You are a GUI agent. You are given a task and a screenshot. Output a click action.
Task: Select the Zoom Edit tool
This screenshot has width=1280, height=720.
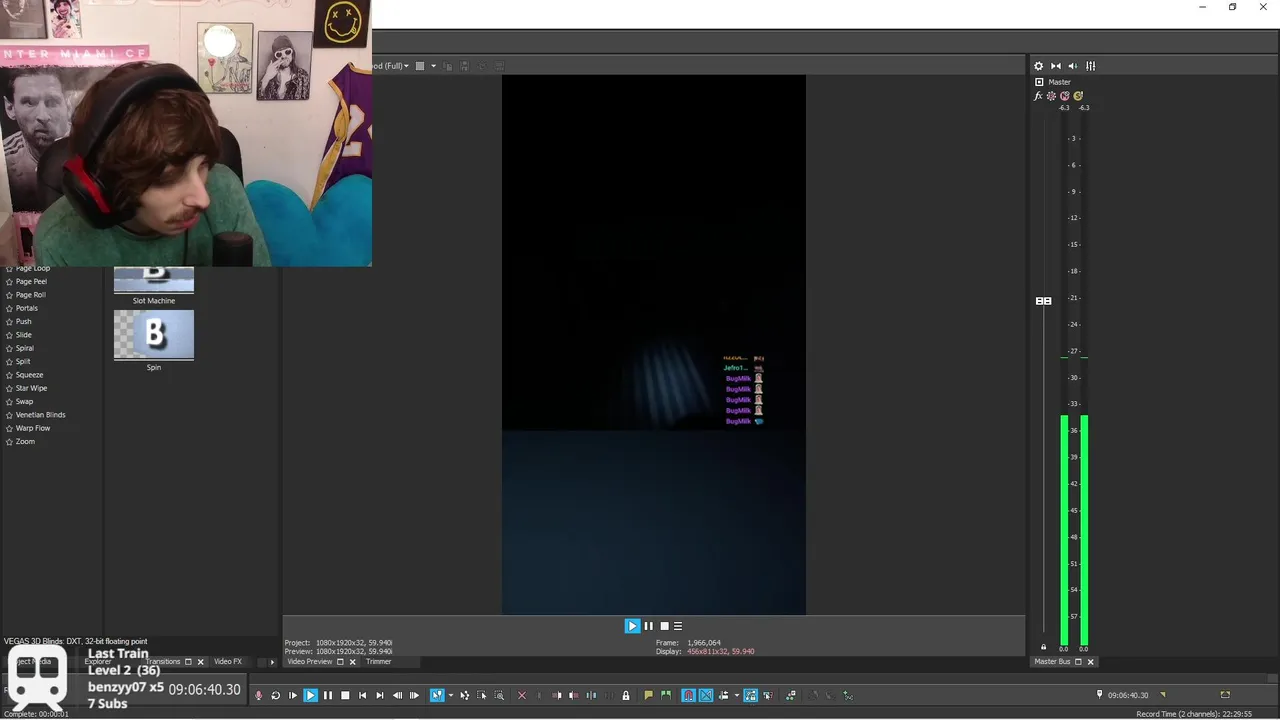(499, 695)
